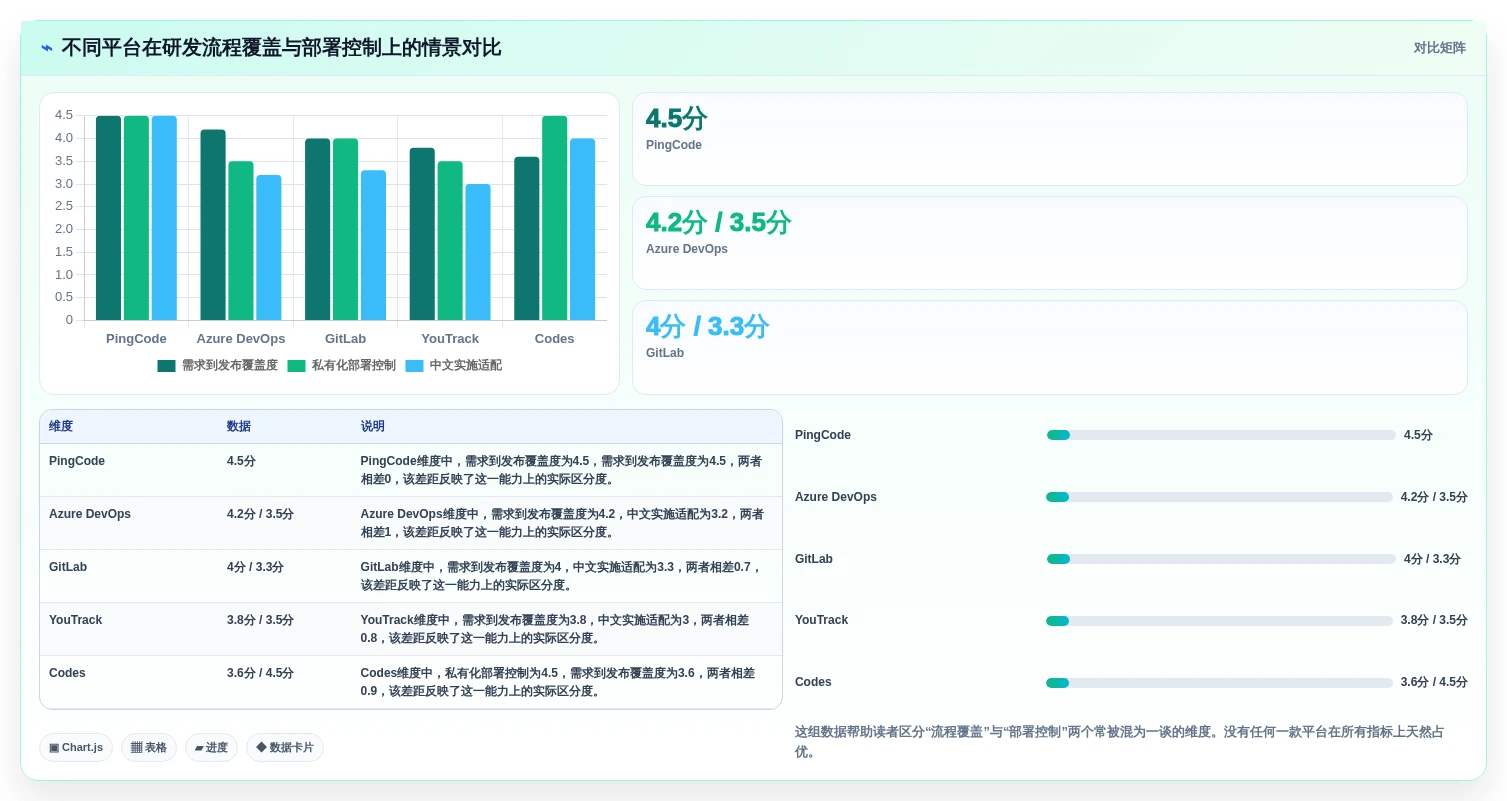
Task: Click table cell 3.8分 / 3.5分
Action: coord(260,620)
